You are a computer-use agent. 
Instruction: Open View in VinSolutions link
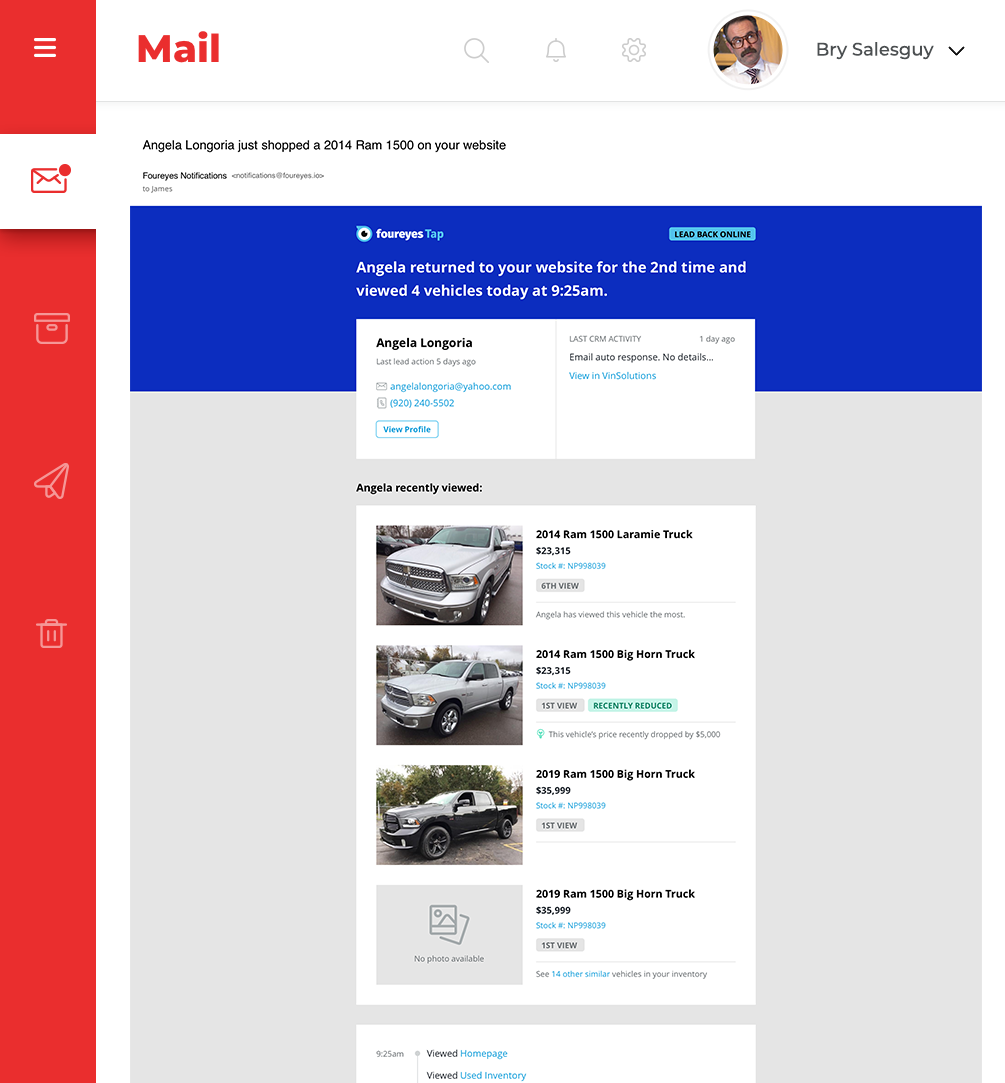[x=612, y=376]
